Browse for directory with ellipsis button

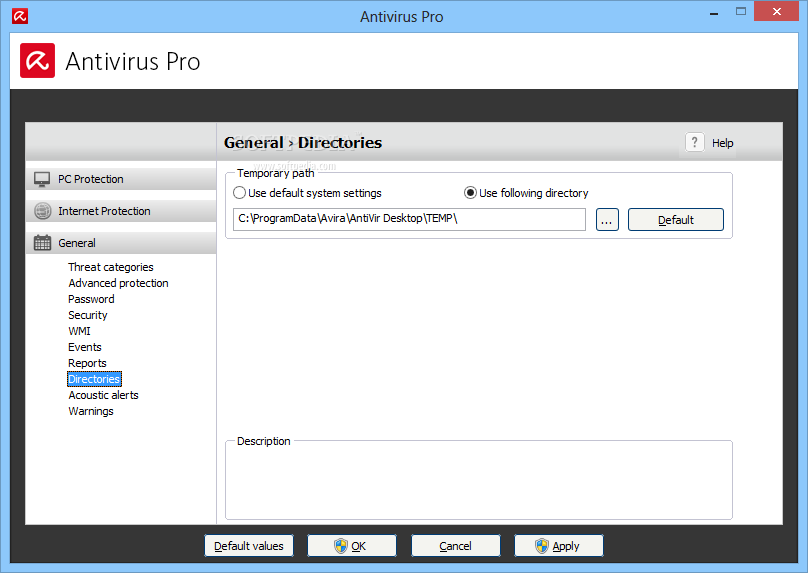pos(607,220)
